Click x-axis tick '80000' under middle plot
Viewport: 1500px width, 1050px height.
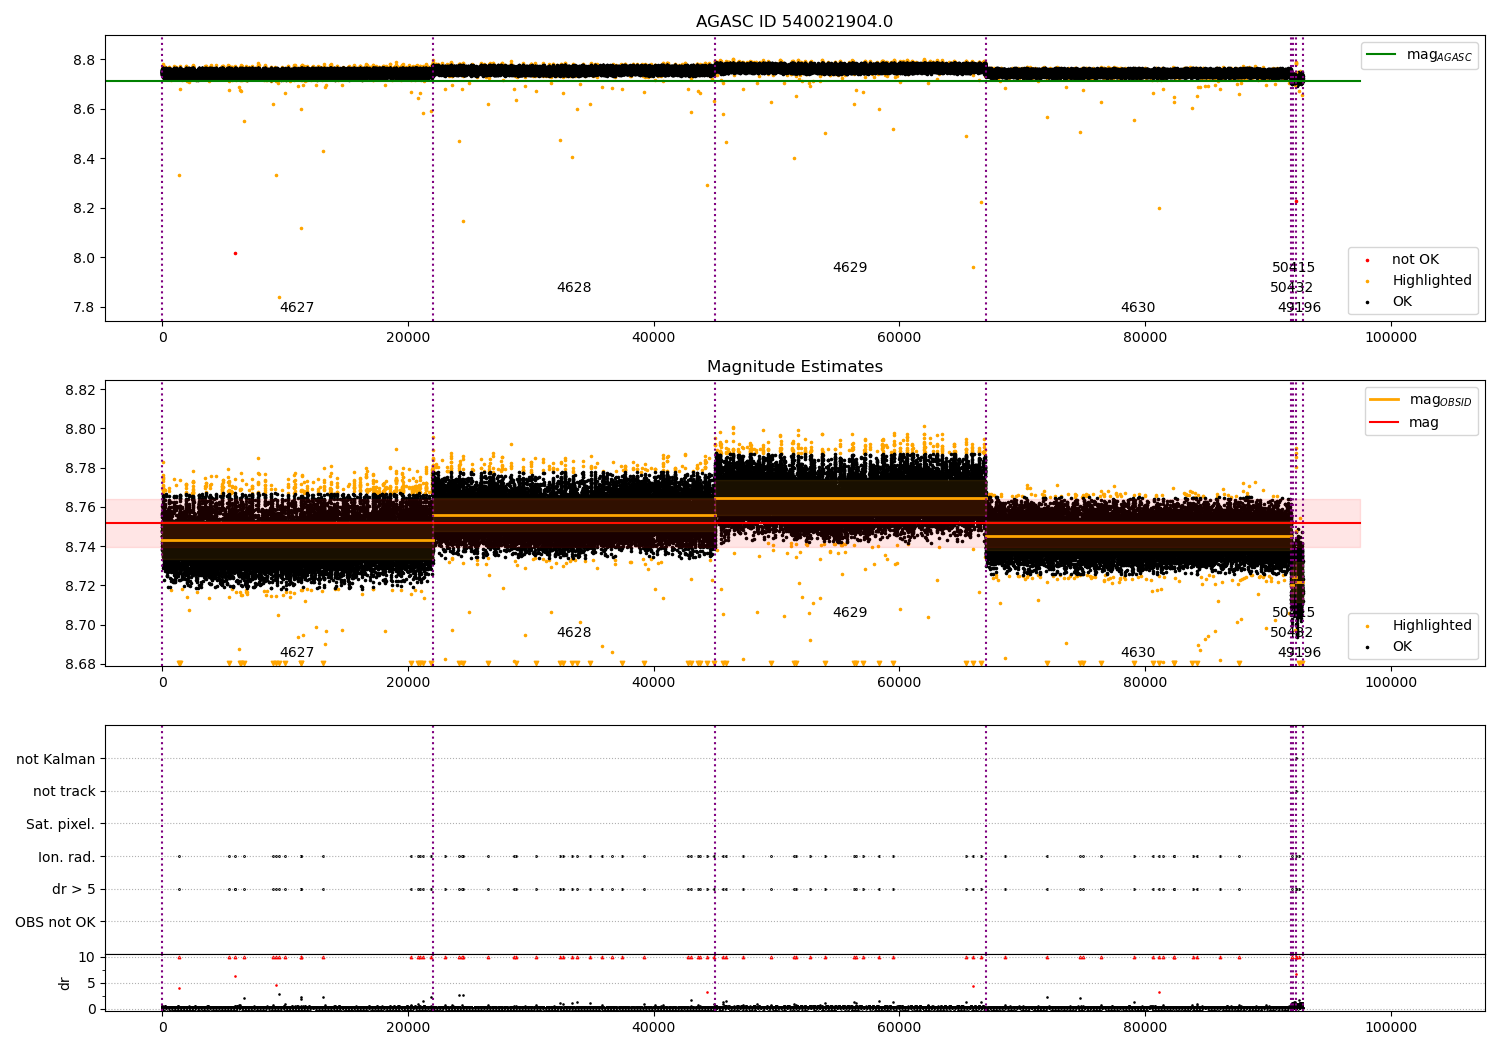(x=1145, y=683)
